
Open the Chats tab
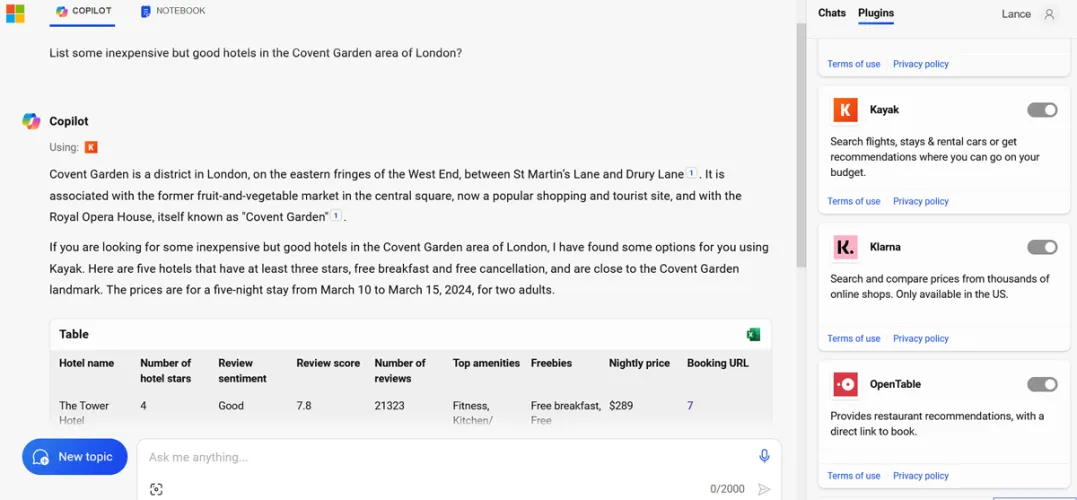(831, 13)
